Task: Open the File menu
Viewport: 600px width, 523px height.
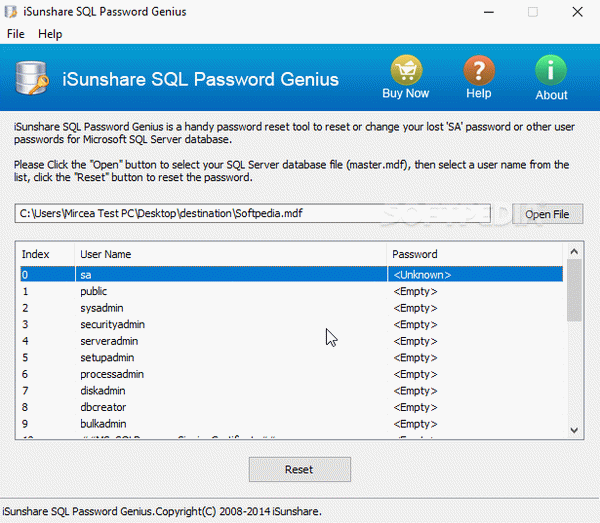Action: click(x=16, y=34)
